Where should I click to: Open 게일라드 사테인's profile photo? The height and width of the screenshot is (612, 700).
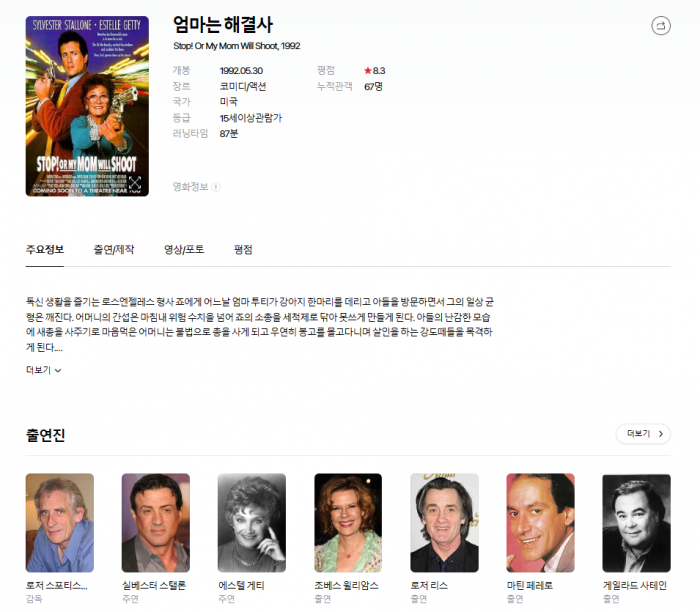(x=636, y=522)
